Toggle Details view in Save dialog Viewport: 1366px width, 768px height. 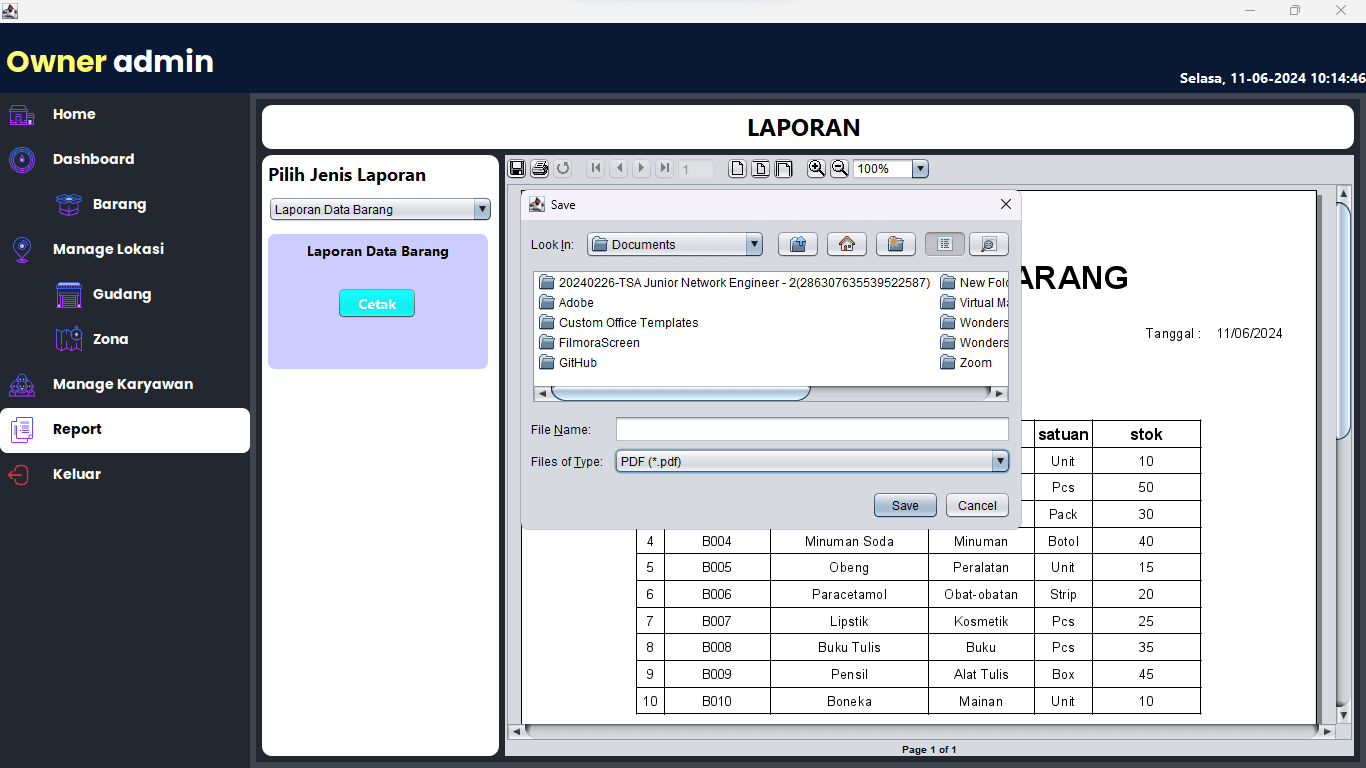988,244
